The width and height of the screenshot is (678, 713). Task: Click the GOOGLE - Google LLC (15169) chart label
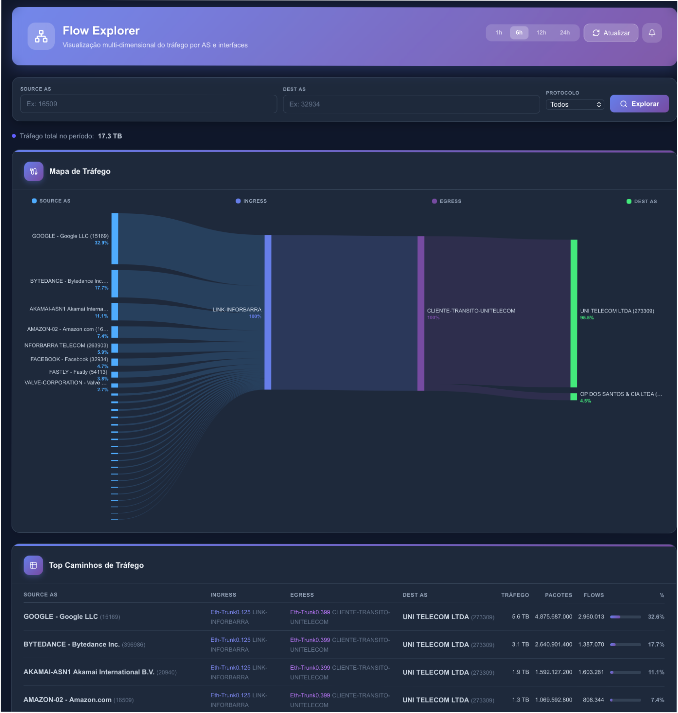pyautogui.click(x=70, y=236)
